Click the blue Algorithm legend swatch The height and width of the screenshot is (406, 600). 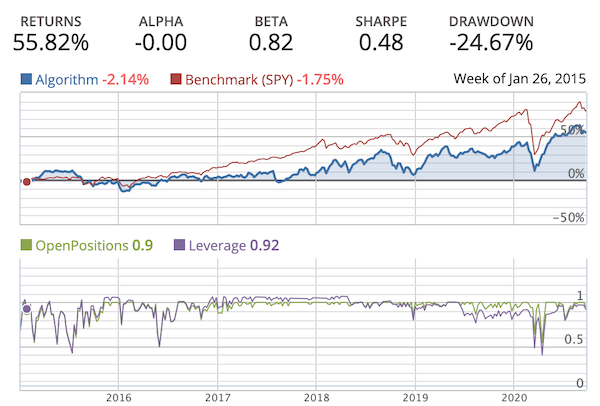[26, 79]
